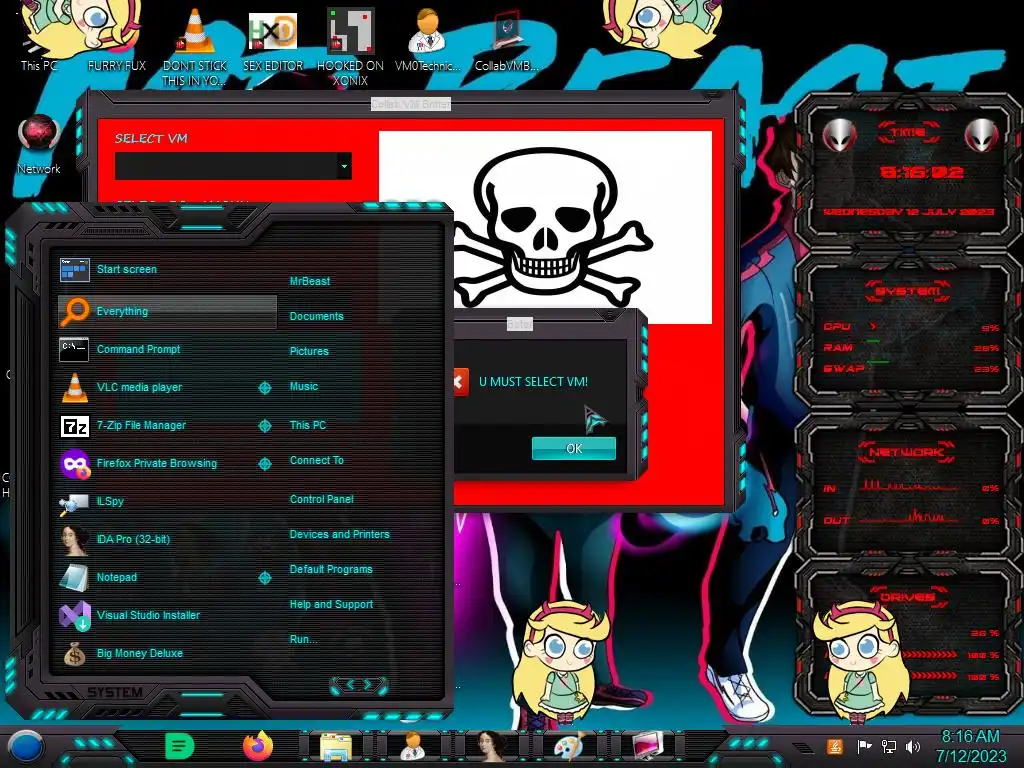Open the green chat-bubble taskbar icon
This screenshot has height=768, width=1024.
click(x=180, y=746)
